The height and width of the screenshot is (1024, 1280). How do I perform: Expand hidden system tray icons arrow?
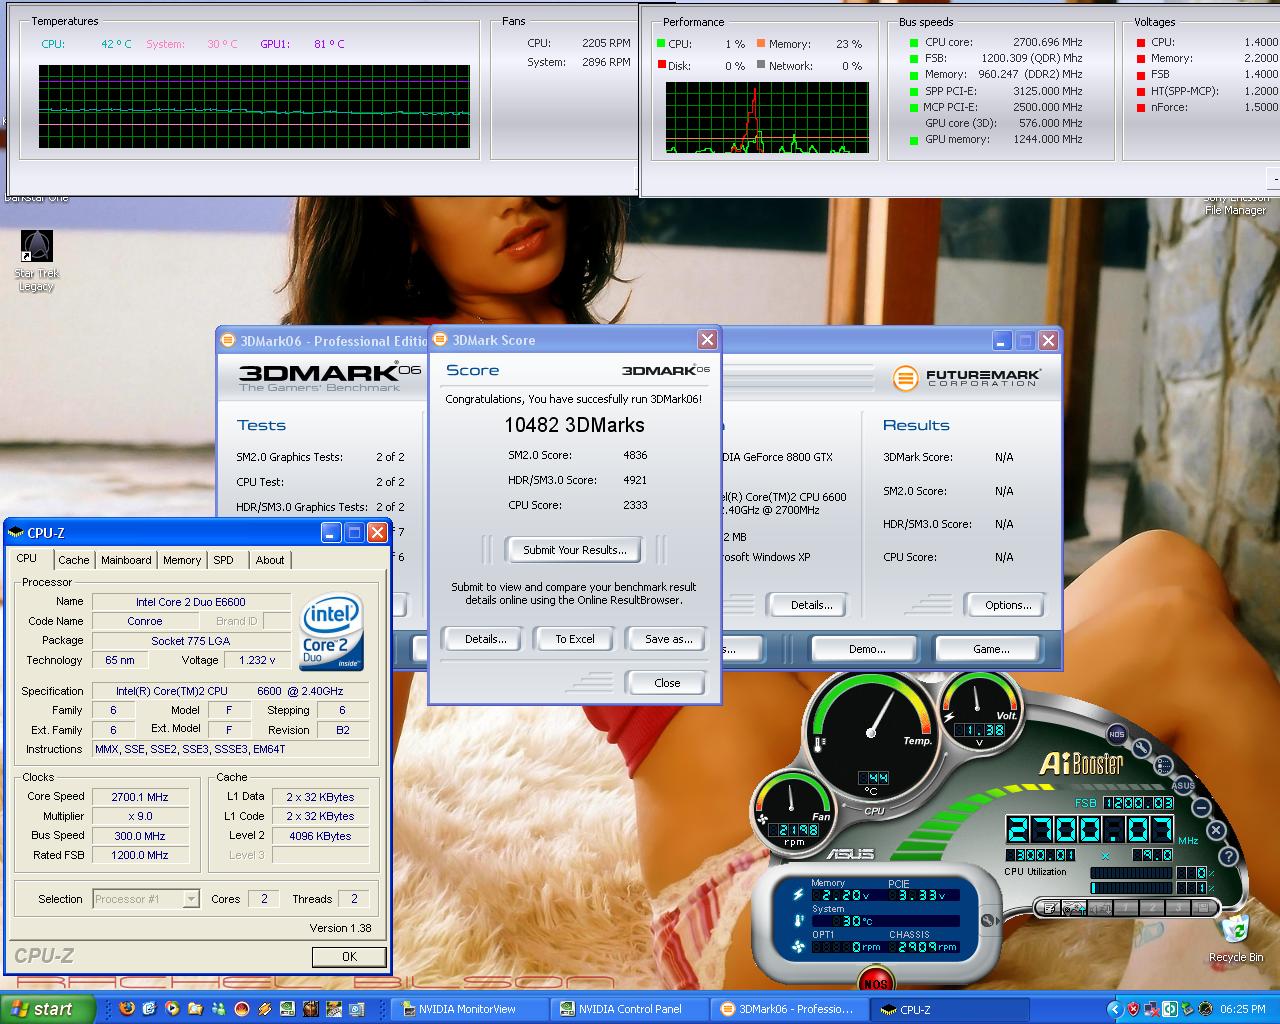(x=1114, y=1009)
